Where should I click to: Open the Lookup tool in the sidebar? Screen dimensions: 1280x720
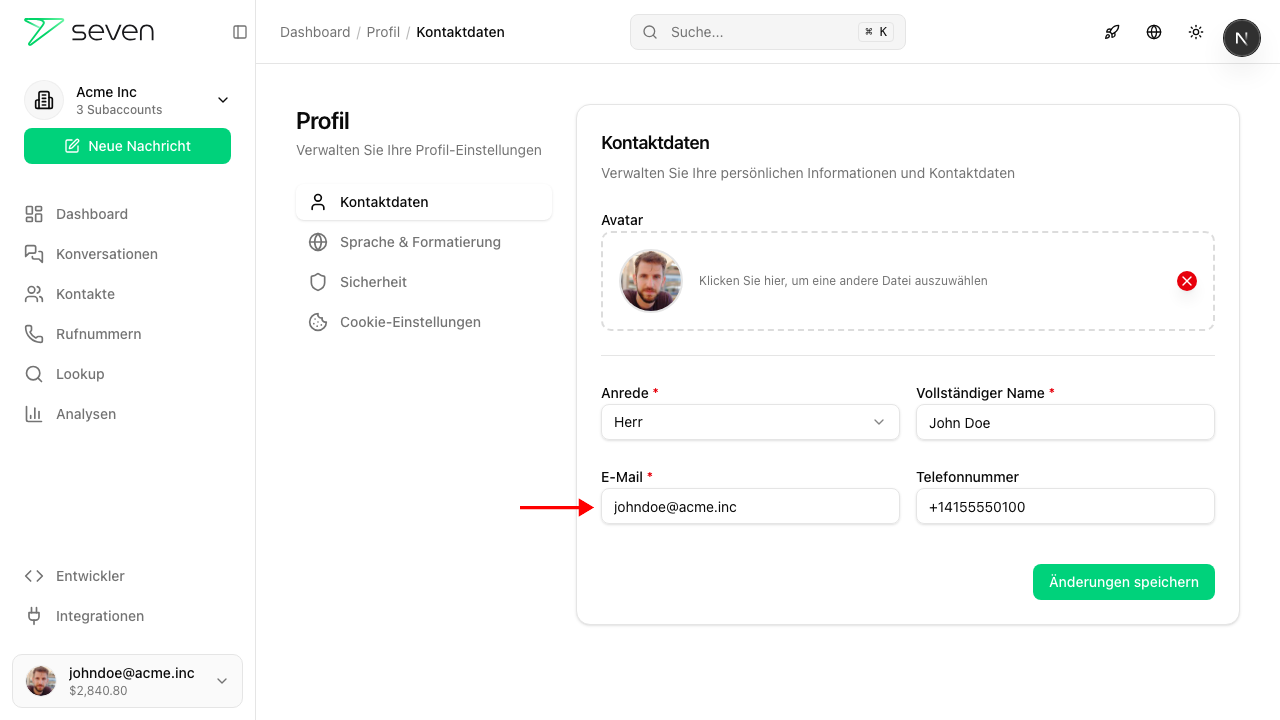pos(81,374)
